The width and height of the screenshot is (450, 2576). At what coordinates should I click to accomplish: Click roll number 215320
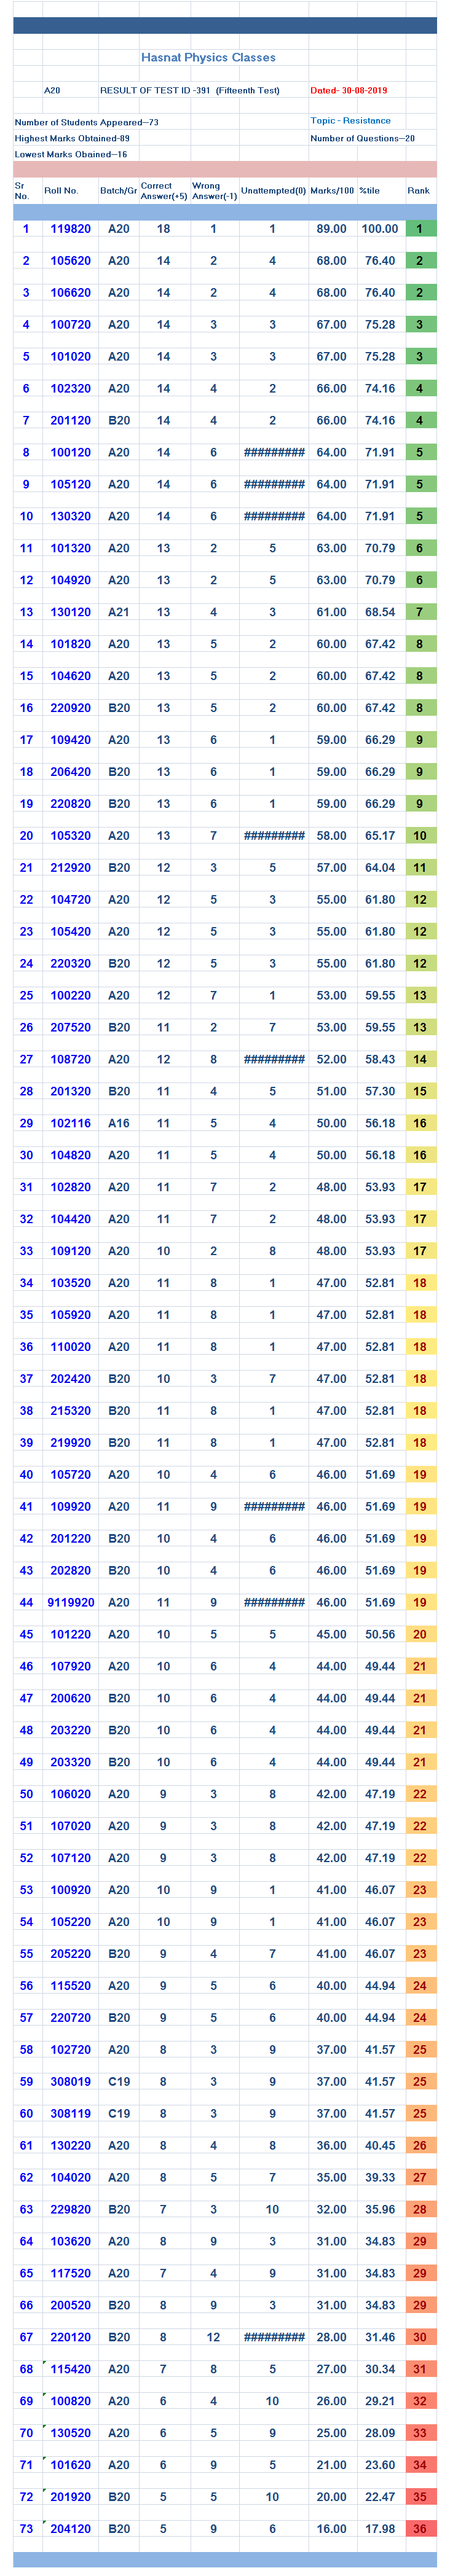click(x=71, y=1411)
